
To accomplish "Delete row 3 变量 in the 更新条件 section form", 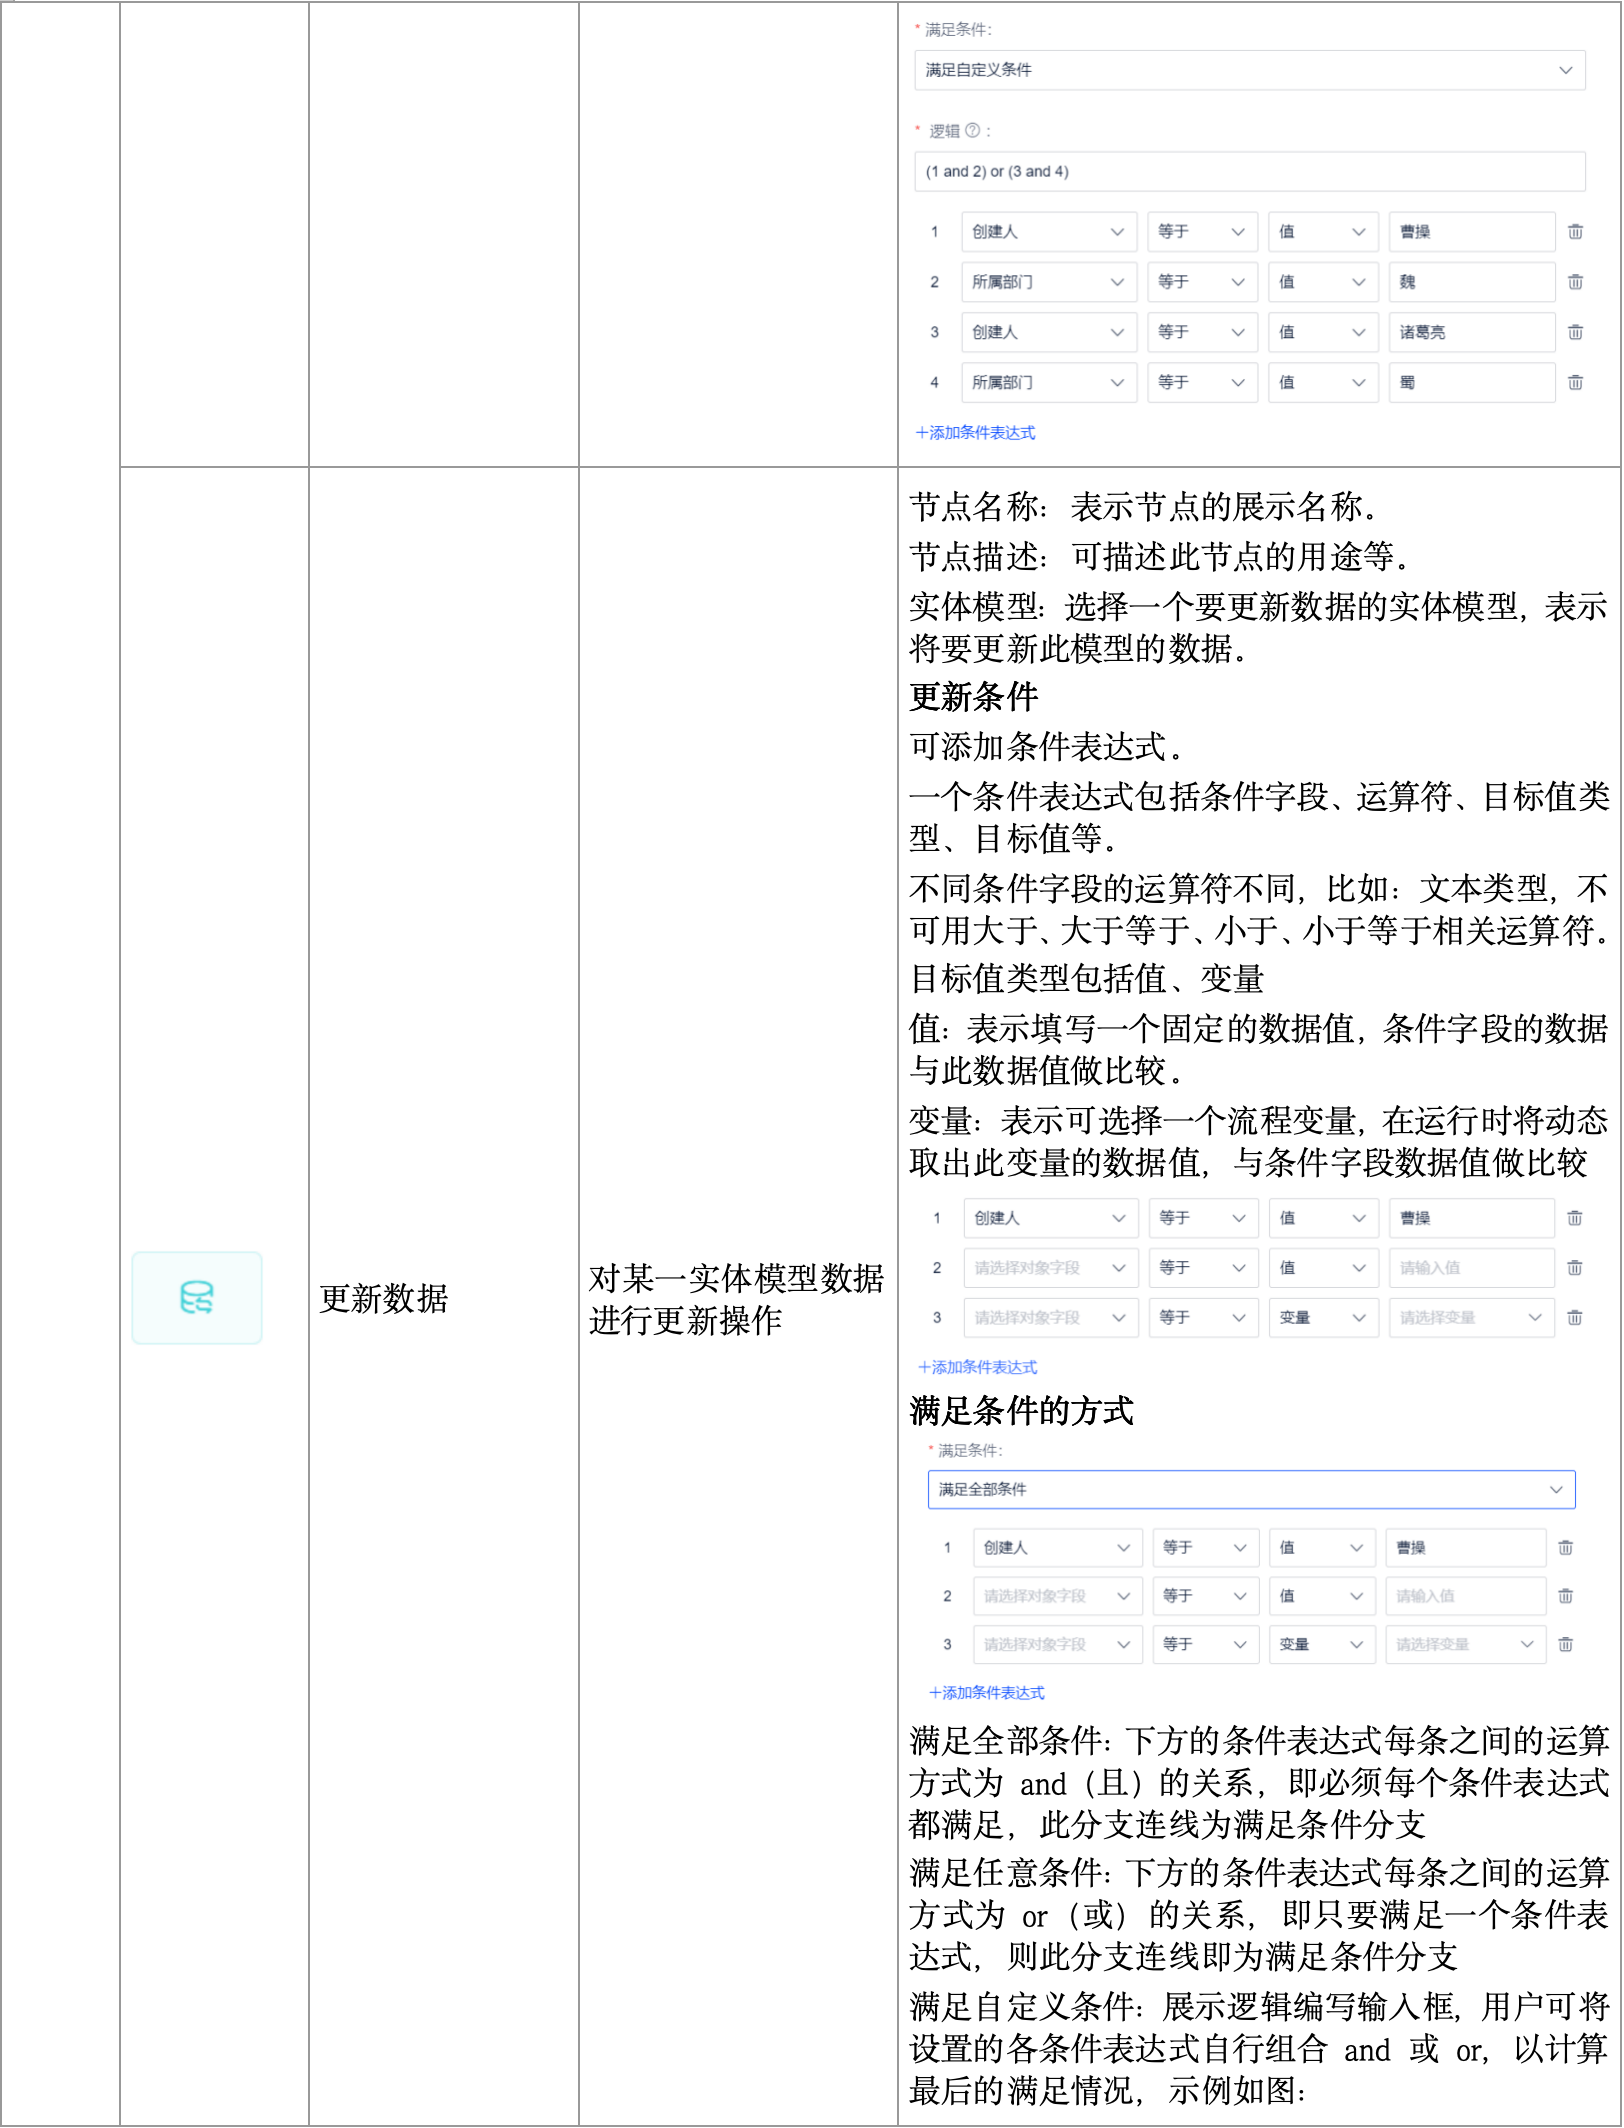I will 1574,1318.
